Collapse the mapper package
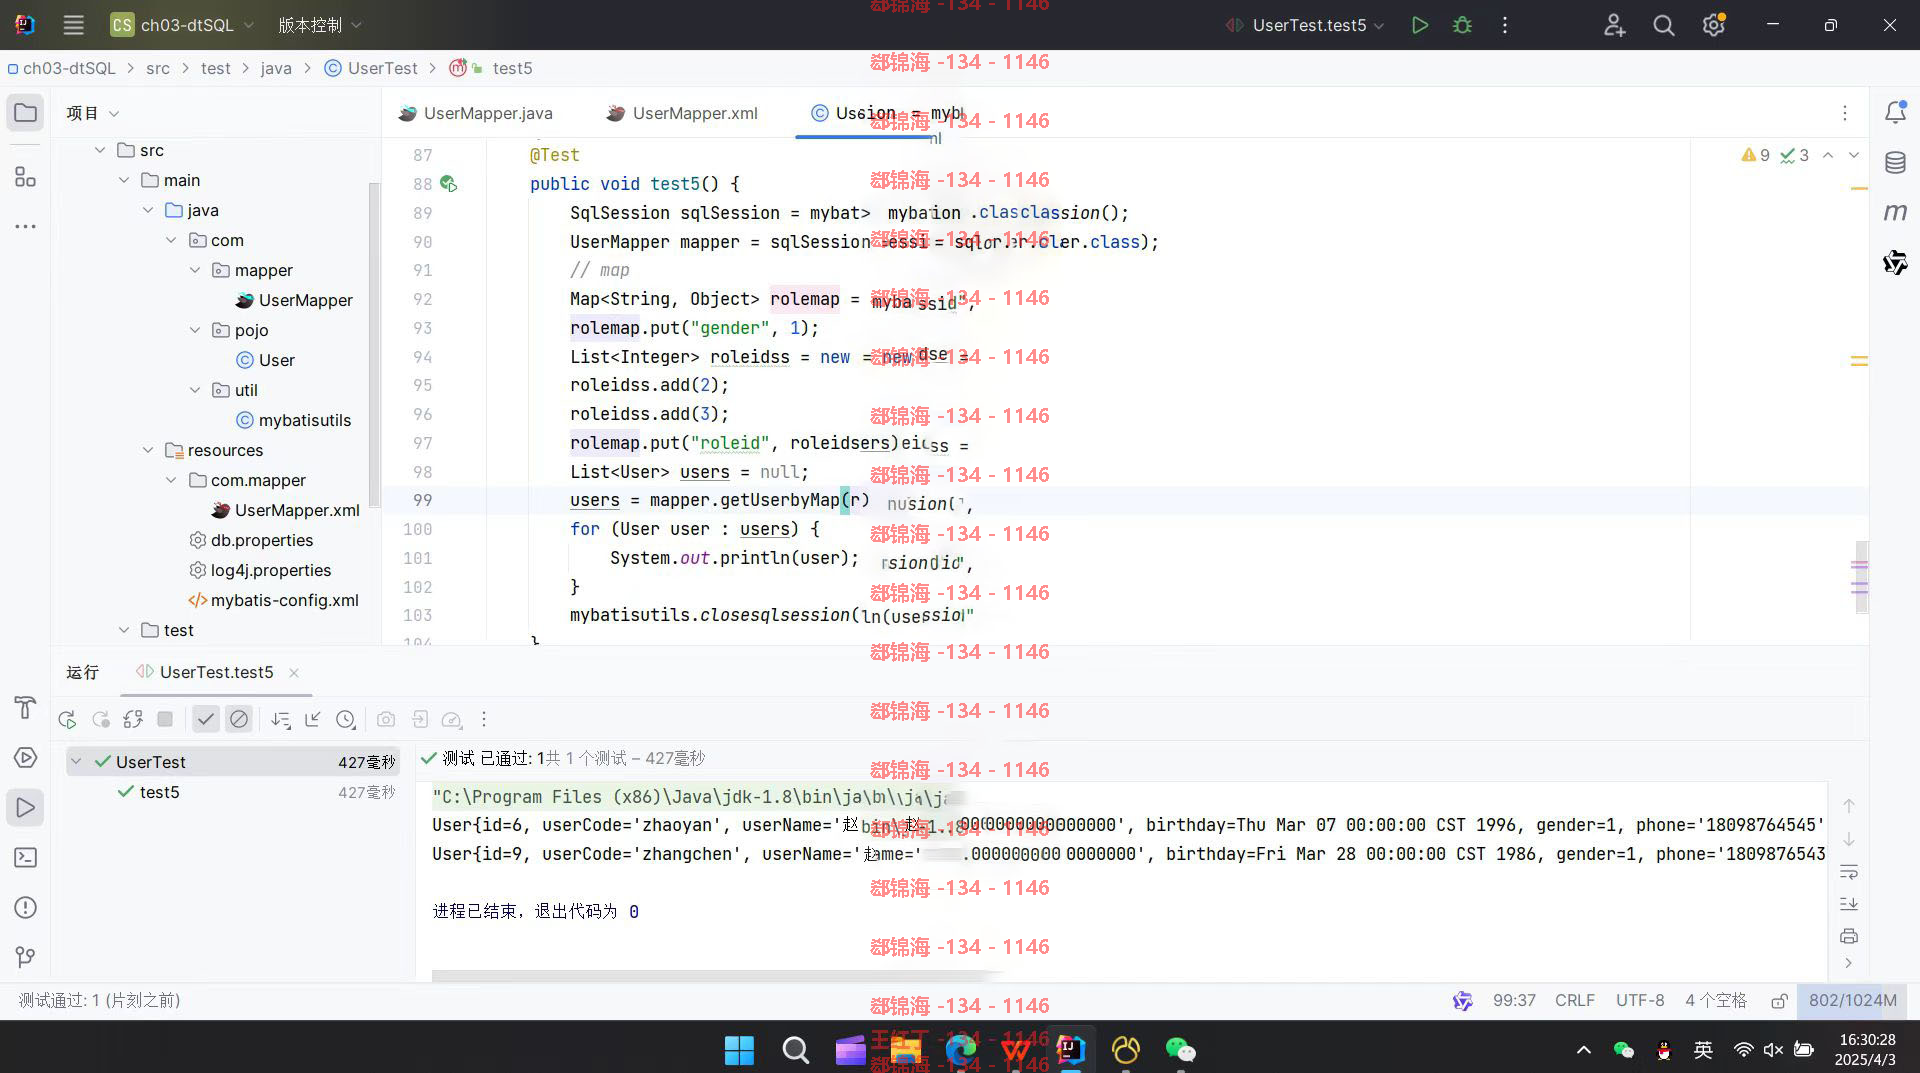Screen dimensions: 1920x1073 tap(194, 270)
